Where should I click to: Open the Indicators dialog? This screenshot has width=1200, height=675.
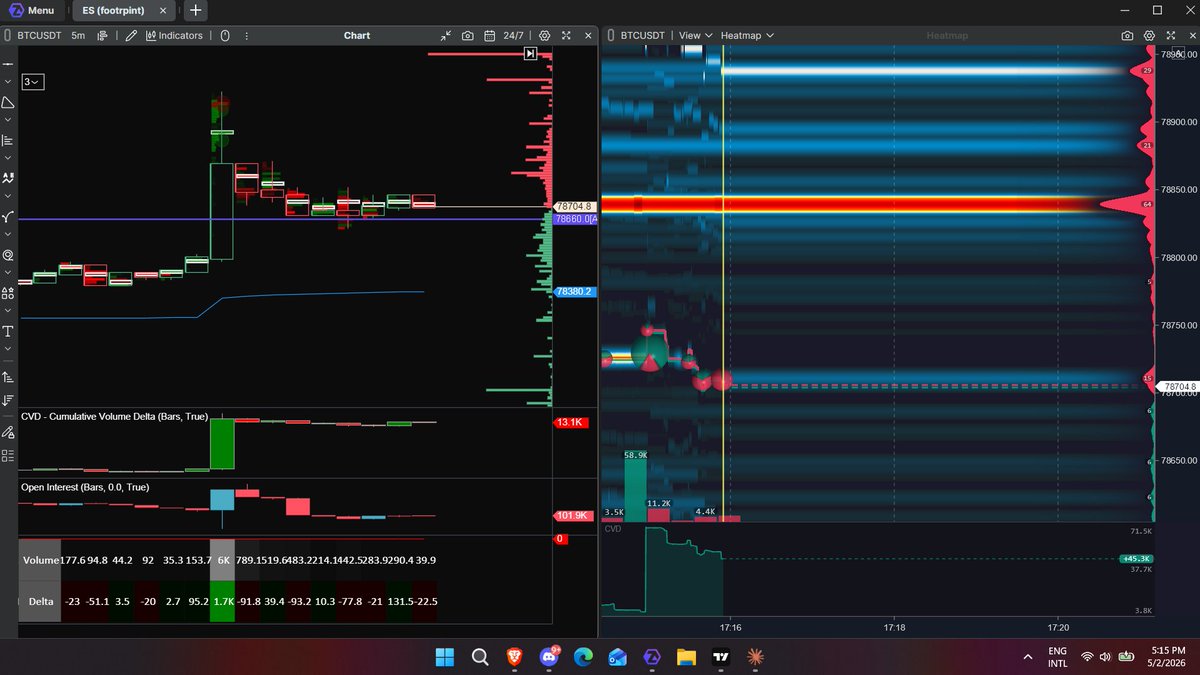(174, 35)
